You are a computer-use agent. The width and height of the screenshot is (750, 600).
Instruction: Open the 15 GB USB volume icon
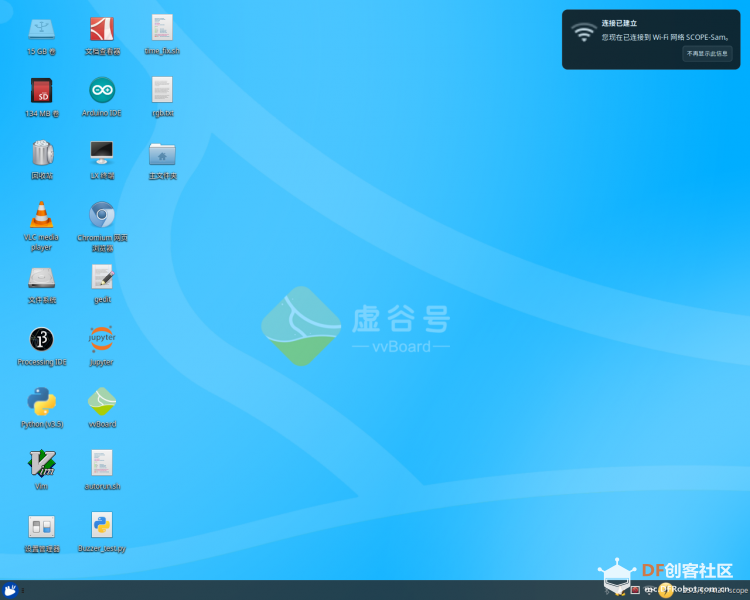tap(41, 30)
